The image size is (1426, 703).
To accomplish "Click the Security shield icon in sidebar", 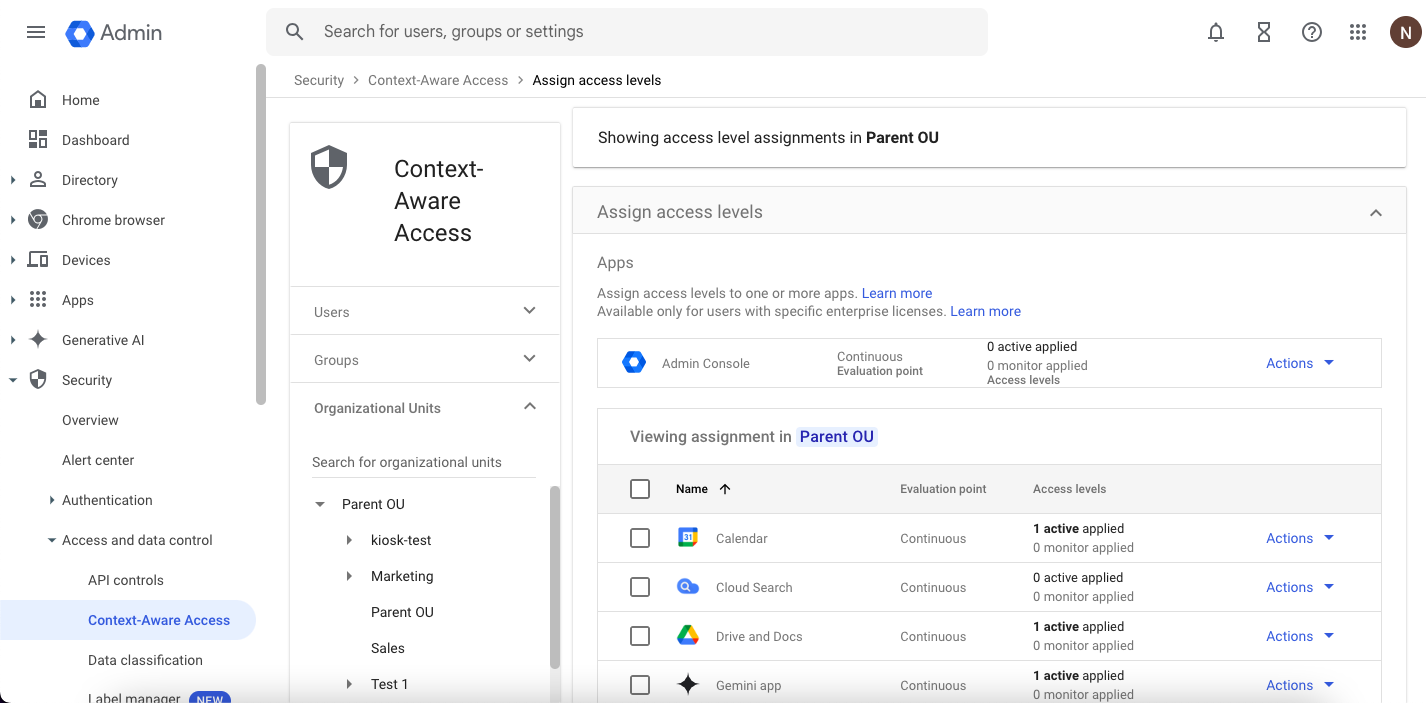I will [38, 380].
